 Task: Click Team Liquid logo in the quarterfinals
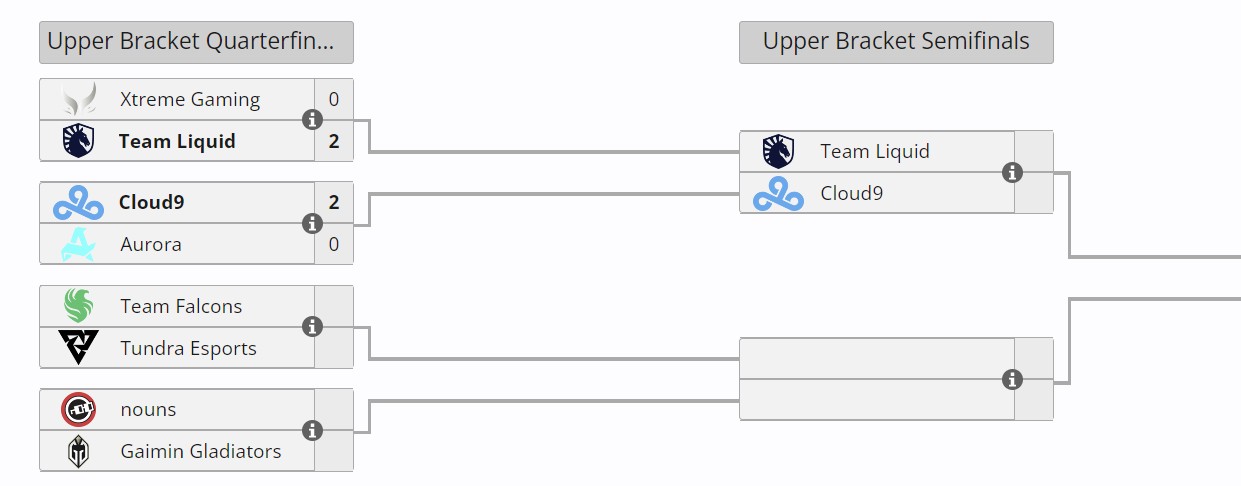point(78,141)
